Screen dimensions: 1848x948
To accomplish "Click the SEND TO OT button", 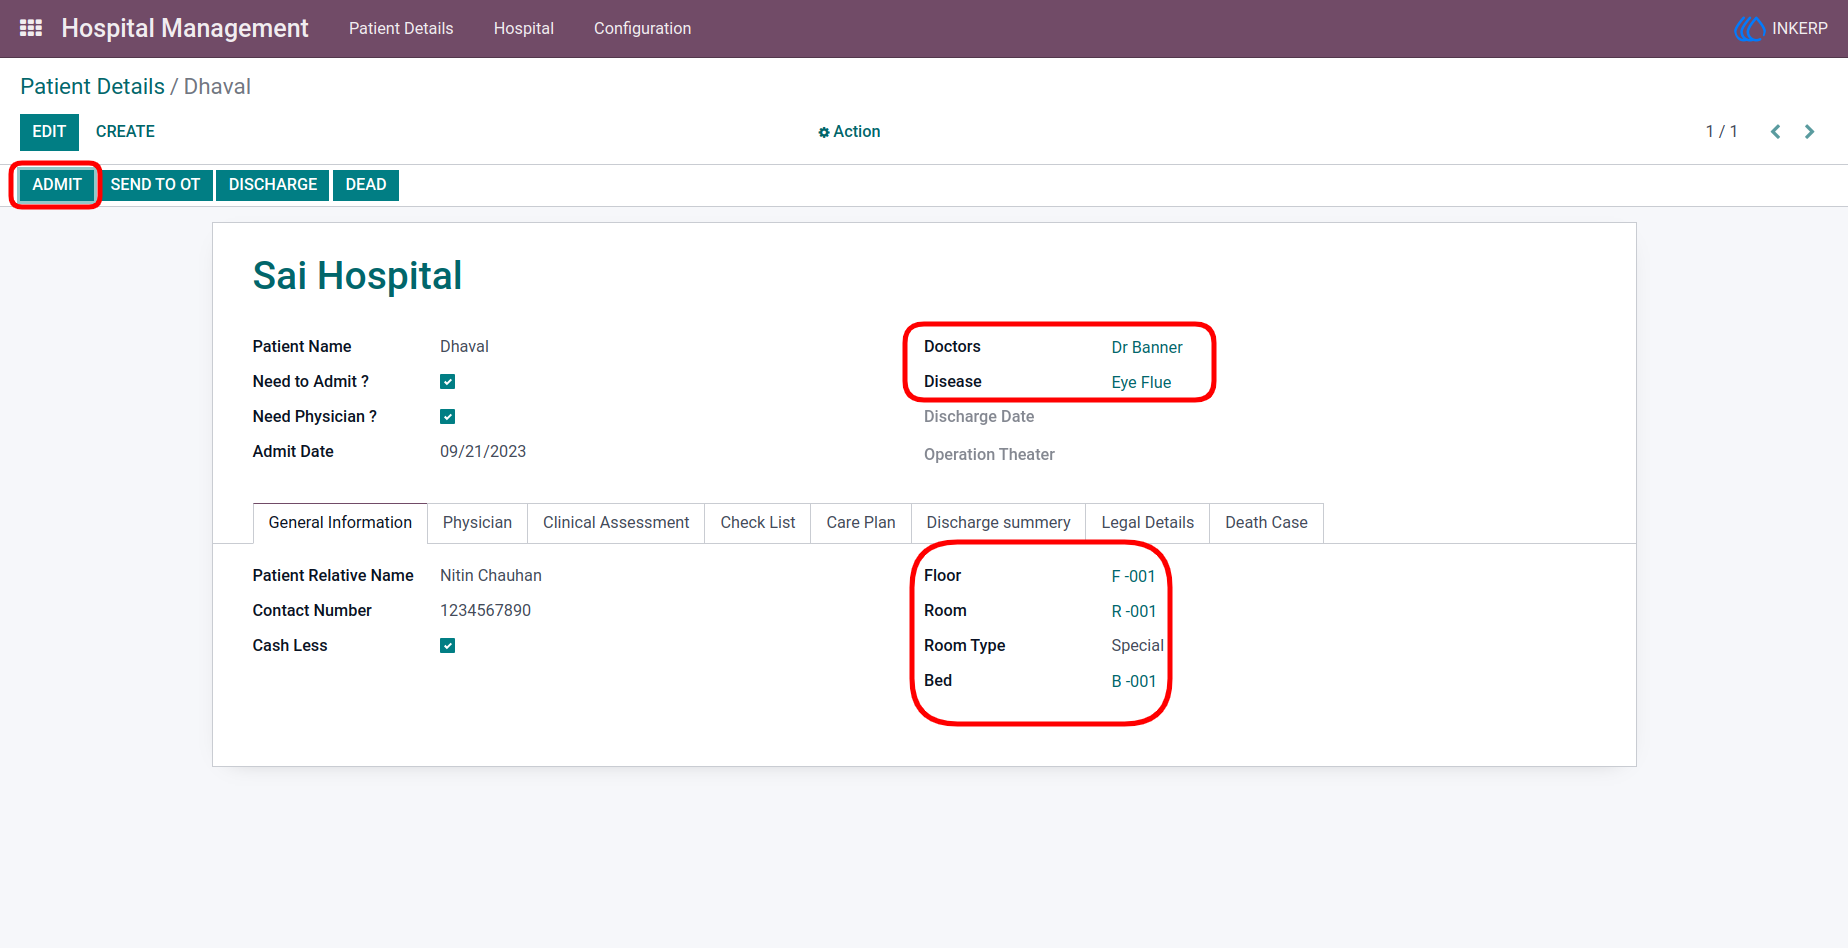I will coord(155,185).
